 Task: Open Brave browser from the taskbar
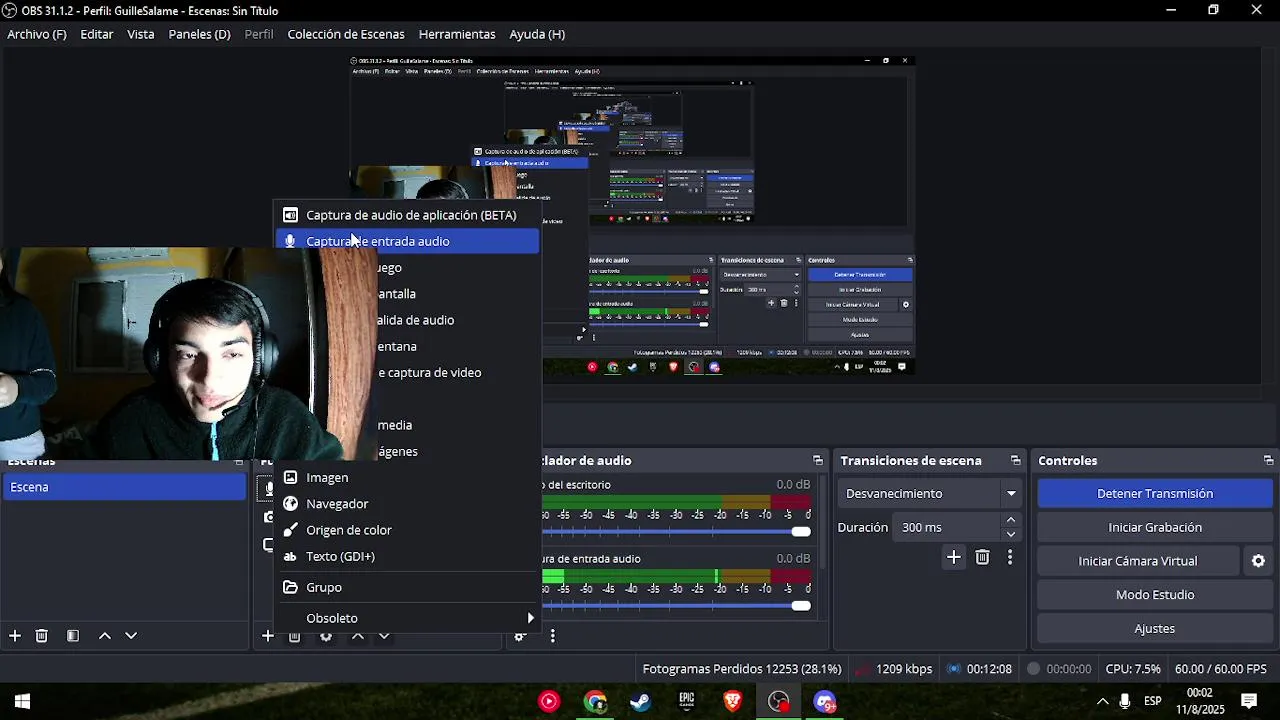[x=733, y=701]
